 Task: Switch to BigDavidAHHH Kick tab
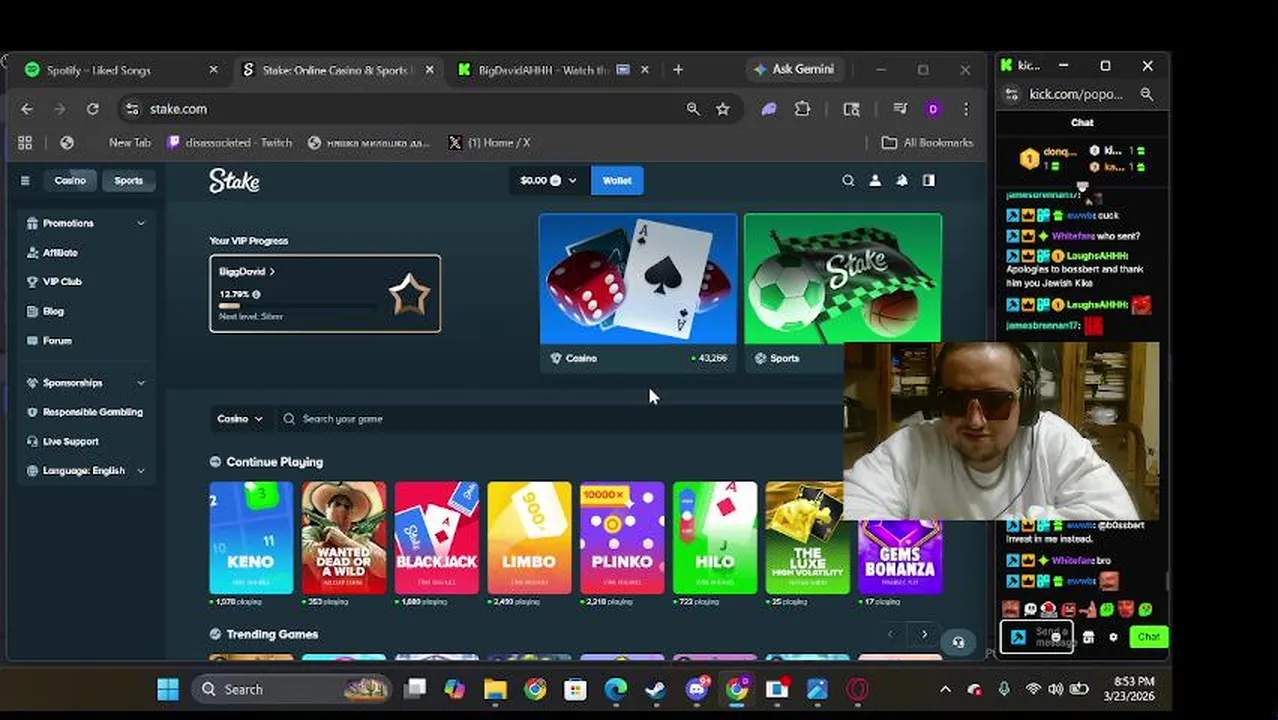pos(553,70)
